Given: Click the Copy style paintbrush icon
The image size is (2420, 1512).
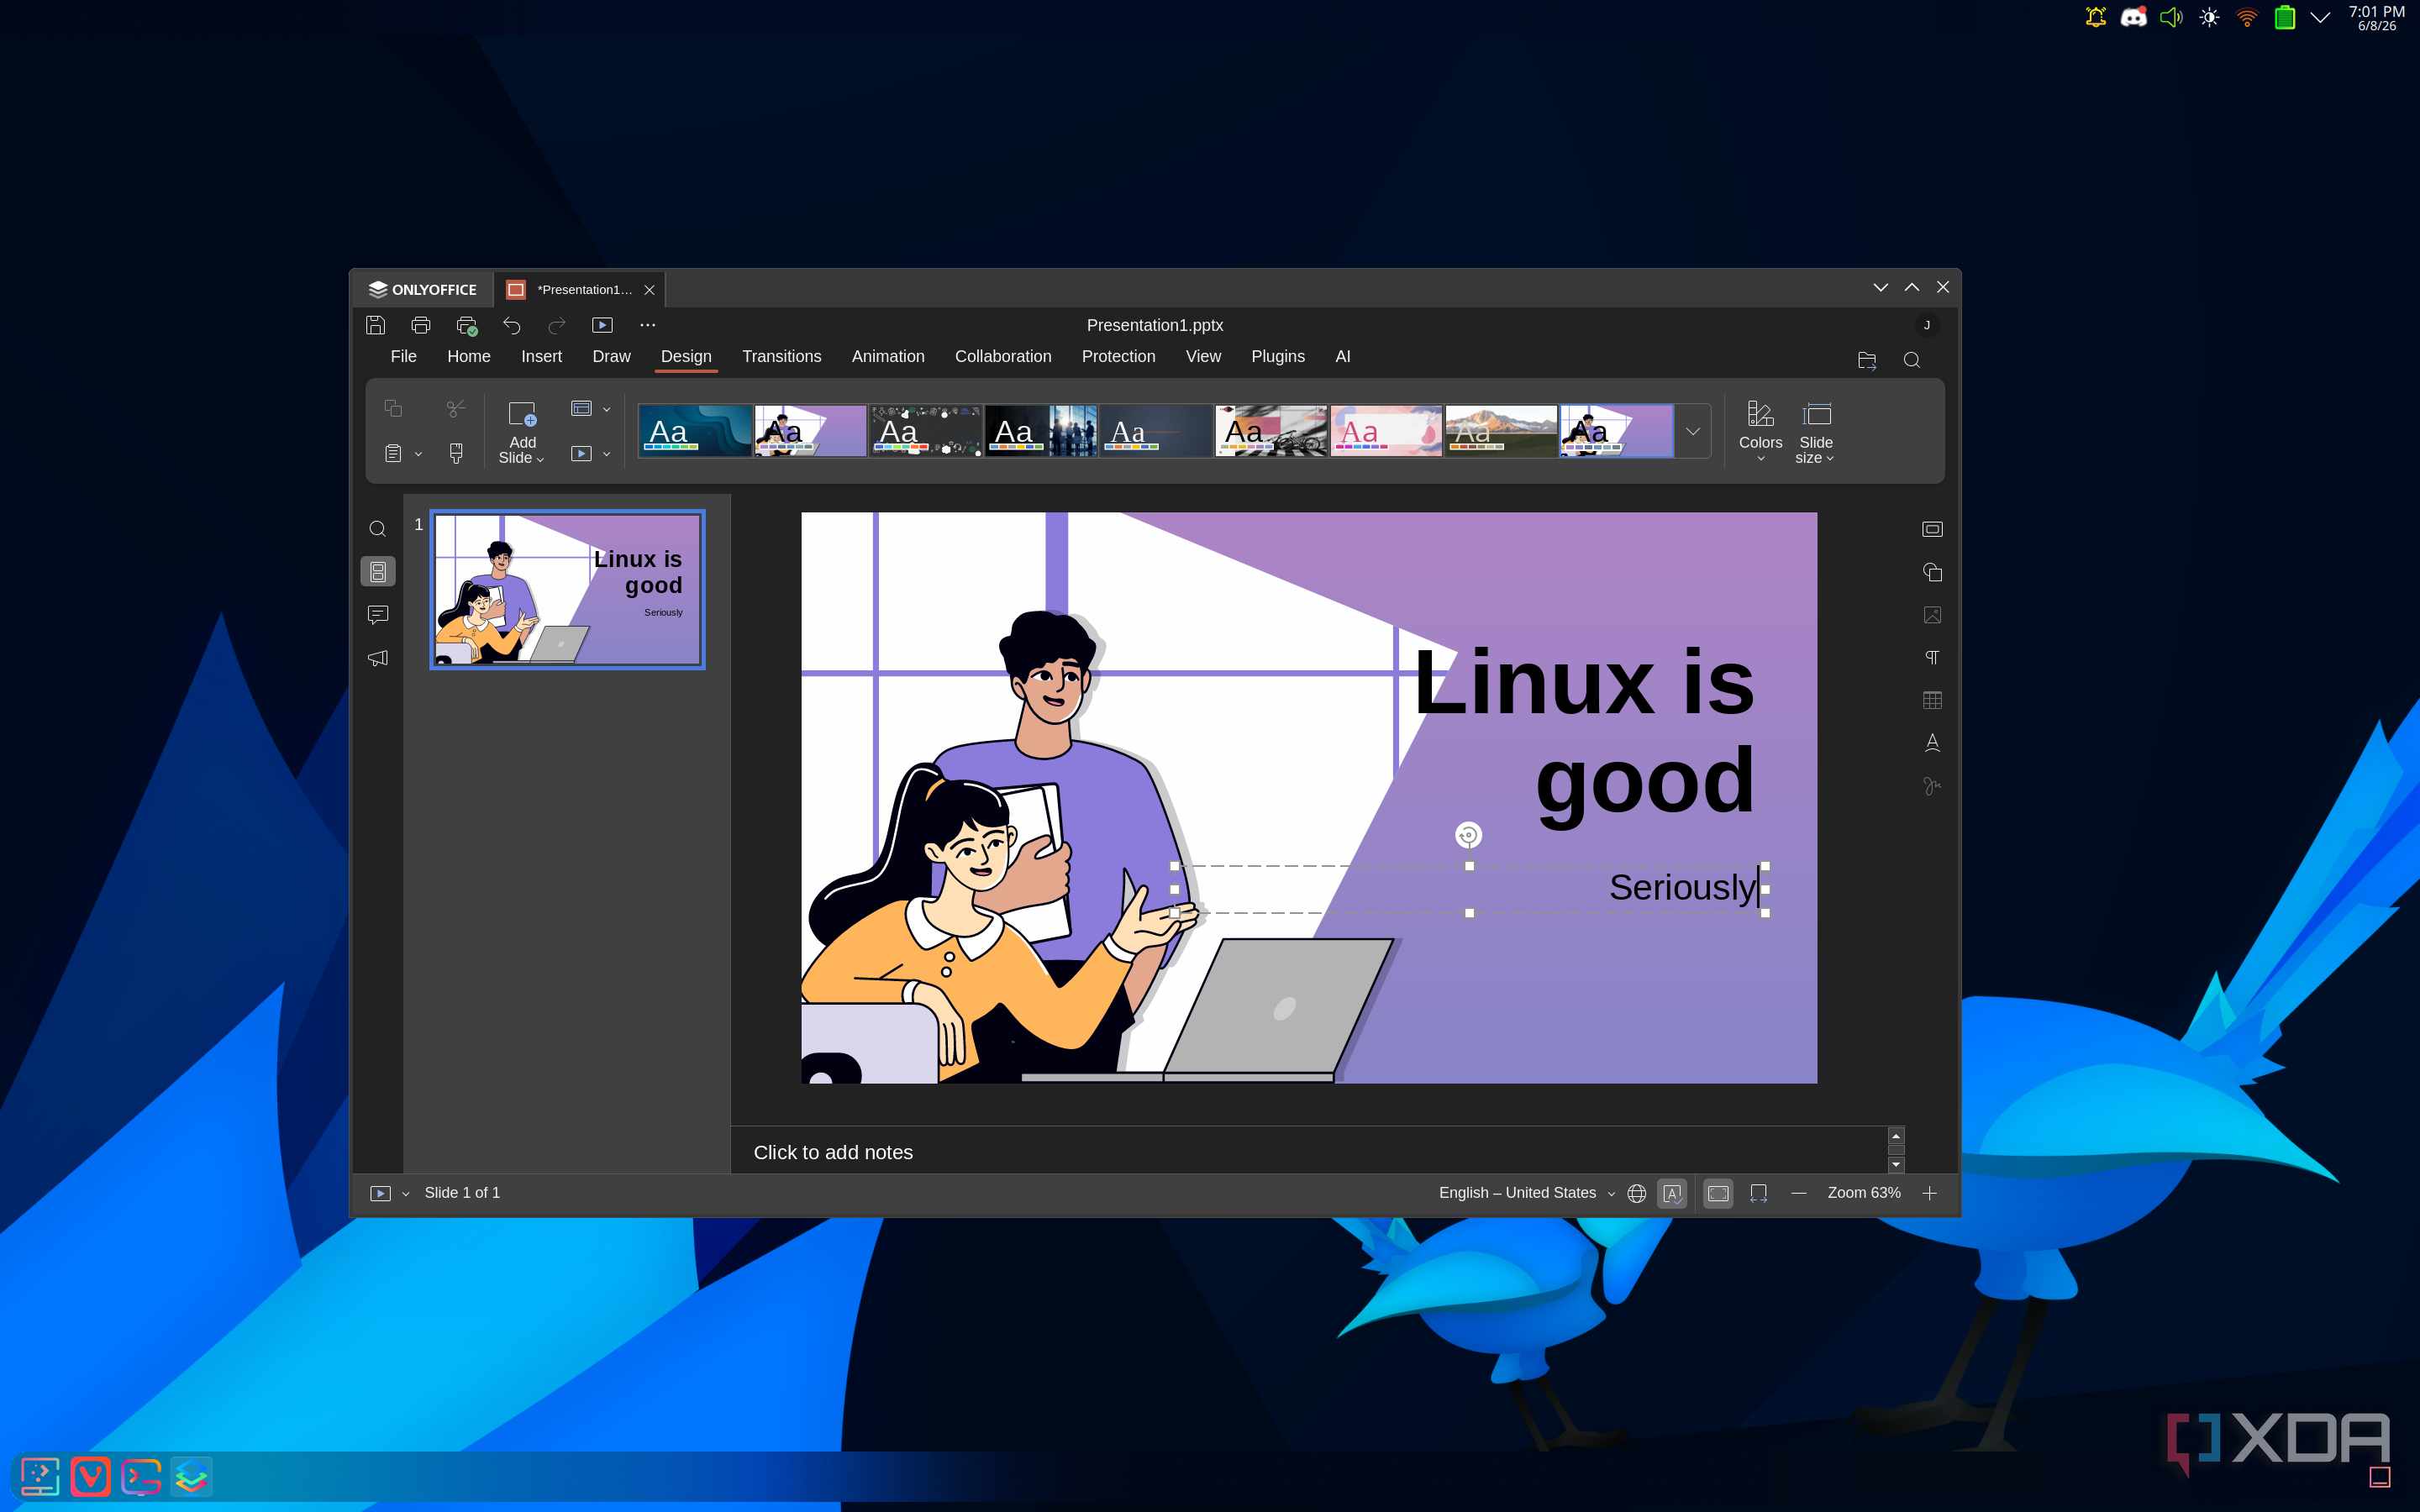Looking at the screenshot, I should coord(456,453).
